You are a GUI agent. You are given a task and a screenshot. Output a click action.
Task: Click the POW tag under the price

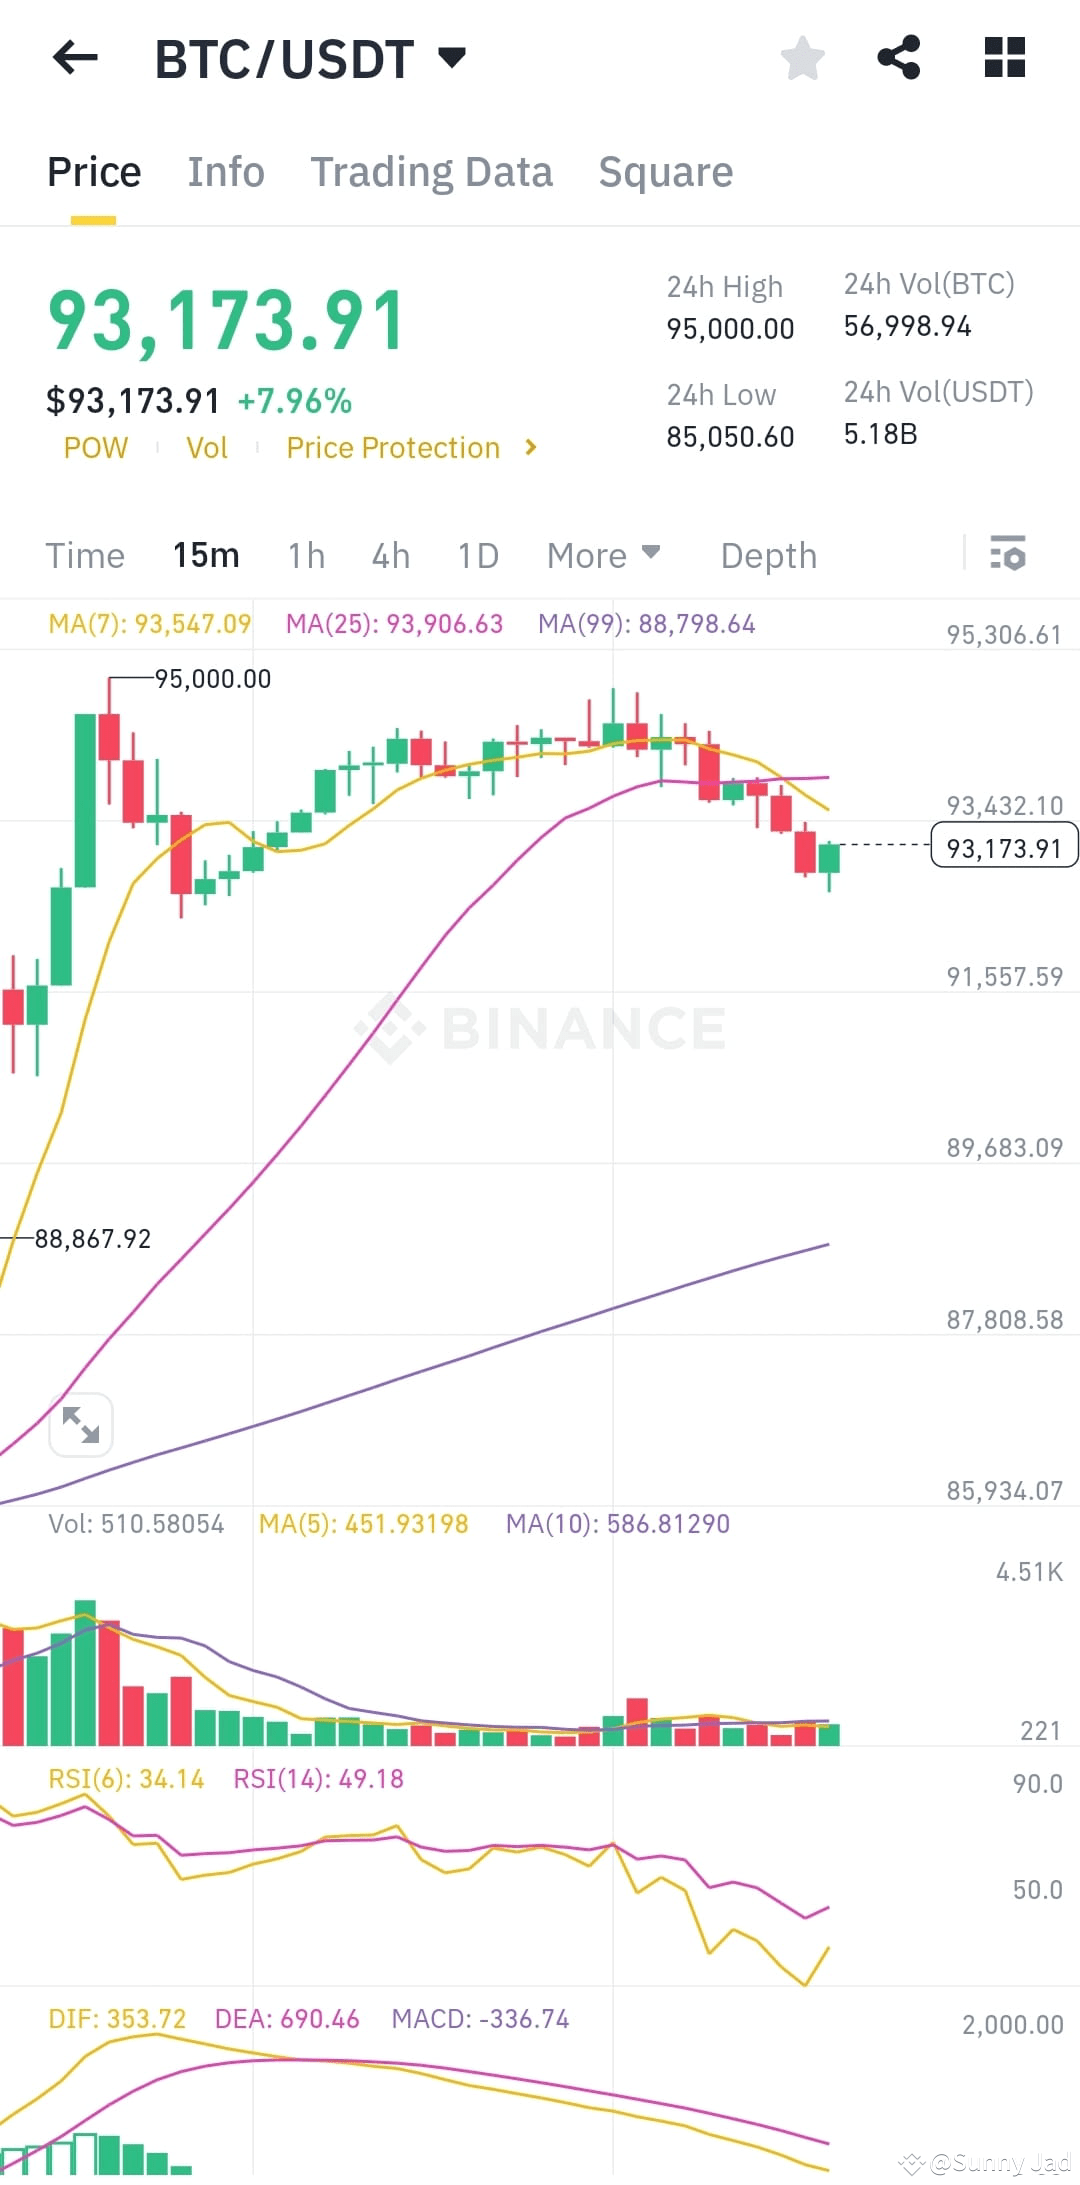tap(95, 447)
